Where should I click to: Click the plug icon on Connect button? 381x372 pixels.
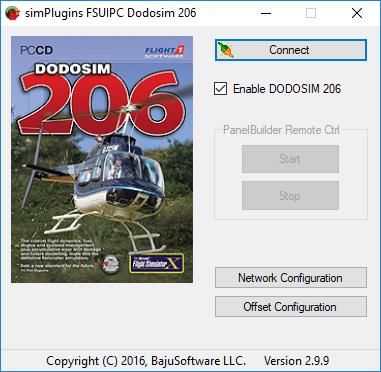pos(226,50)
